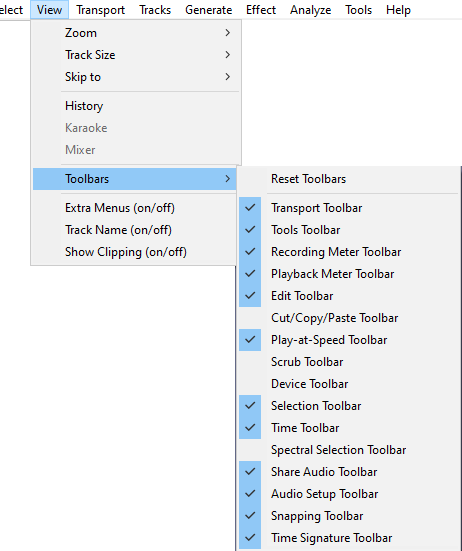
Task: Uncheck Time Toolbar
Action: tap(349, 428)
